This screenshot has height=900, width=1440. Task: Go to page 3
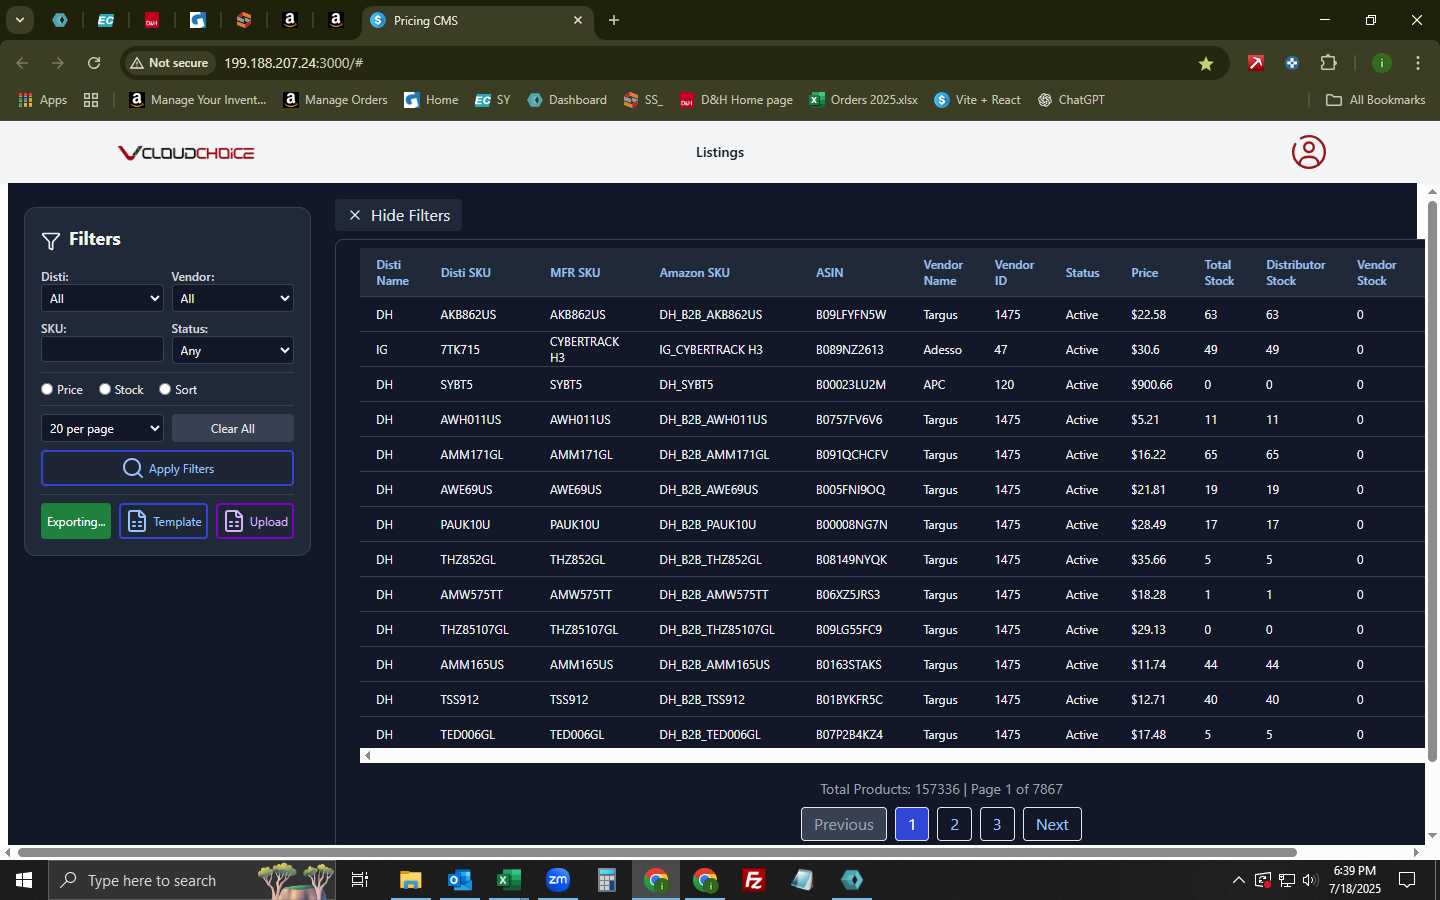997,824
